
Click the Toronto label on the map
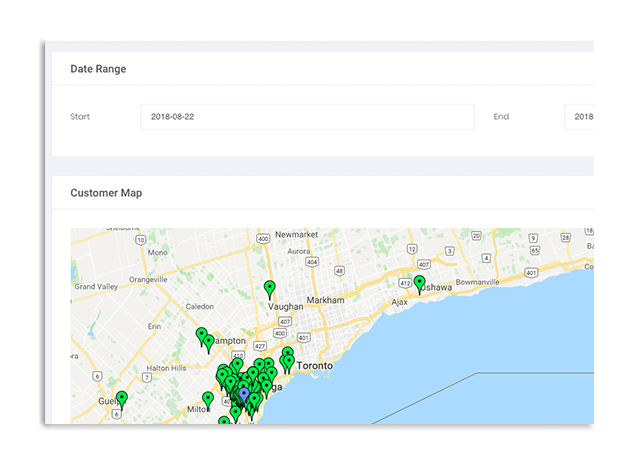pos(315,367)
